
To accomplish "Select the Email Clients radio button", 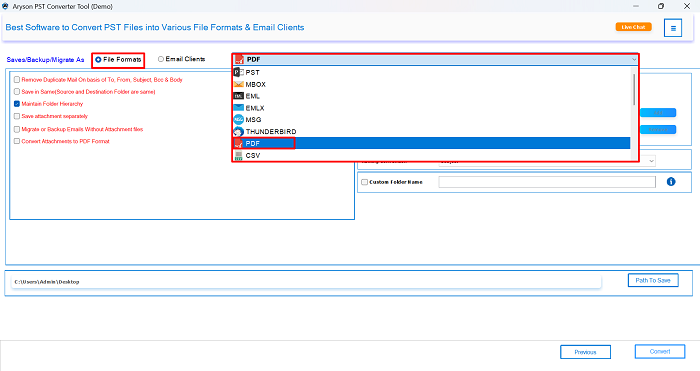I will click(x=161, y=59).
